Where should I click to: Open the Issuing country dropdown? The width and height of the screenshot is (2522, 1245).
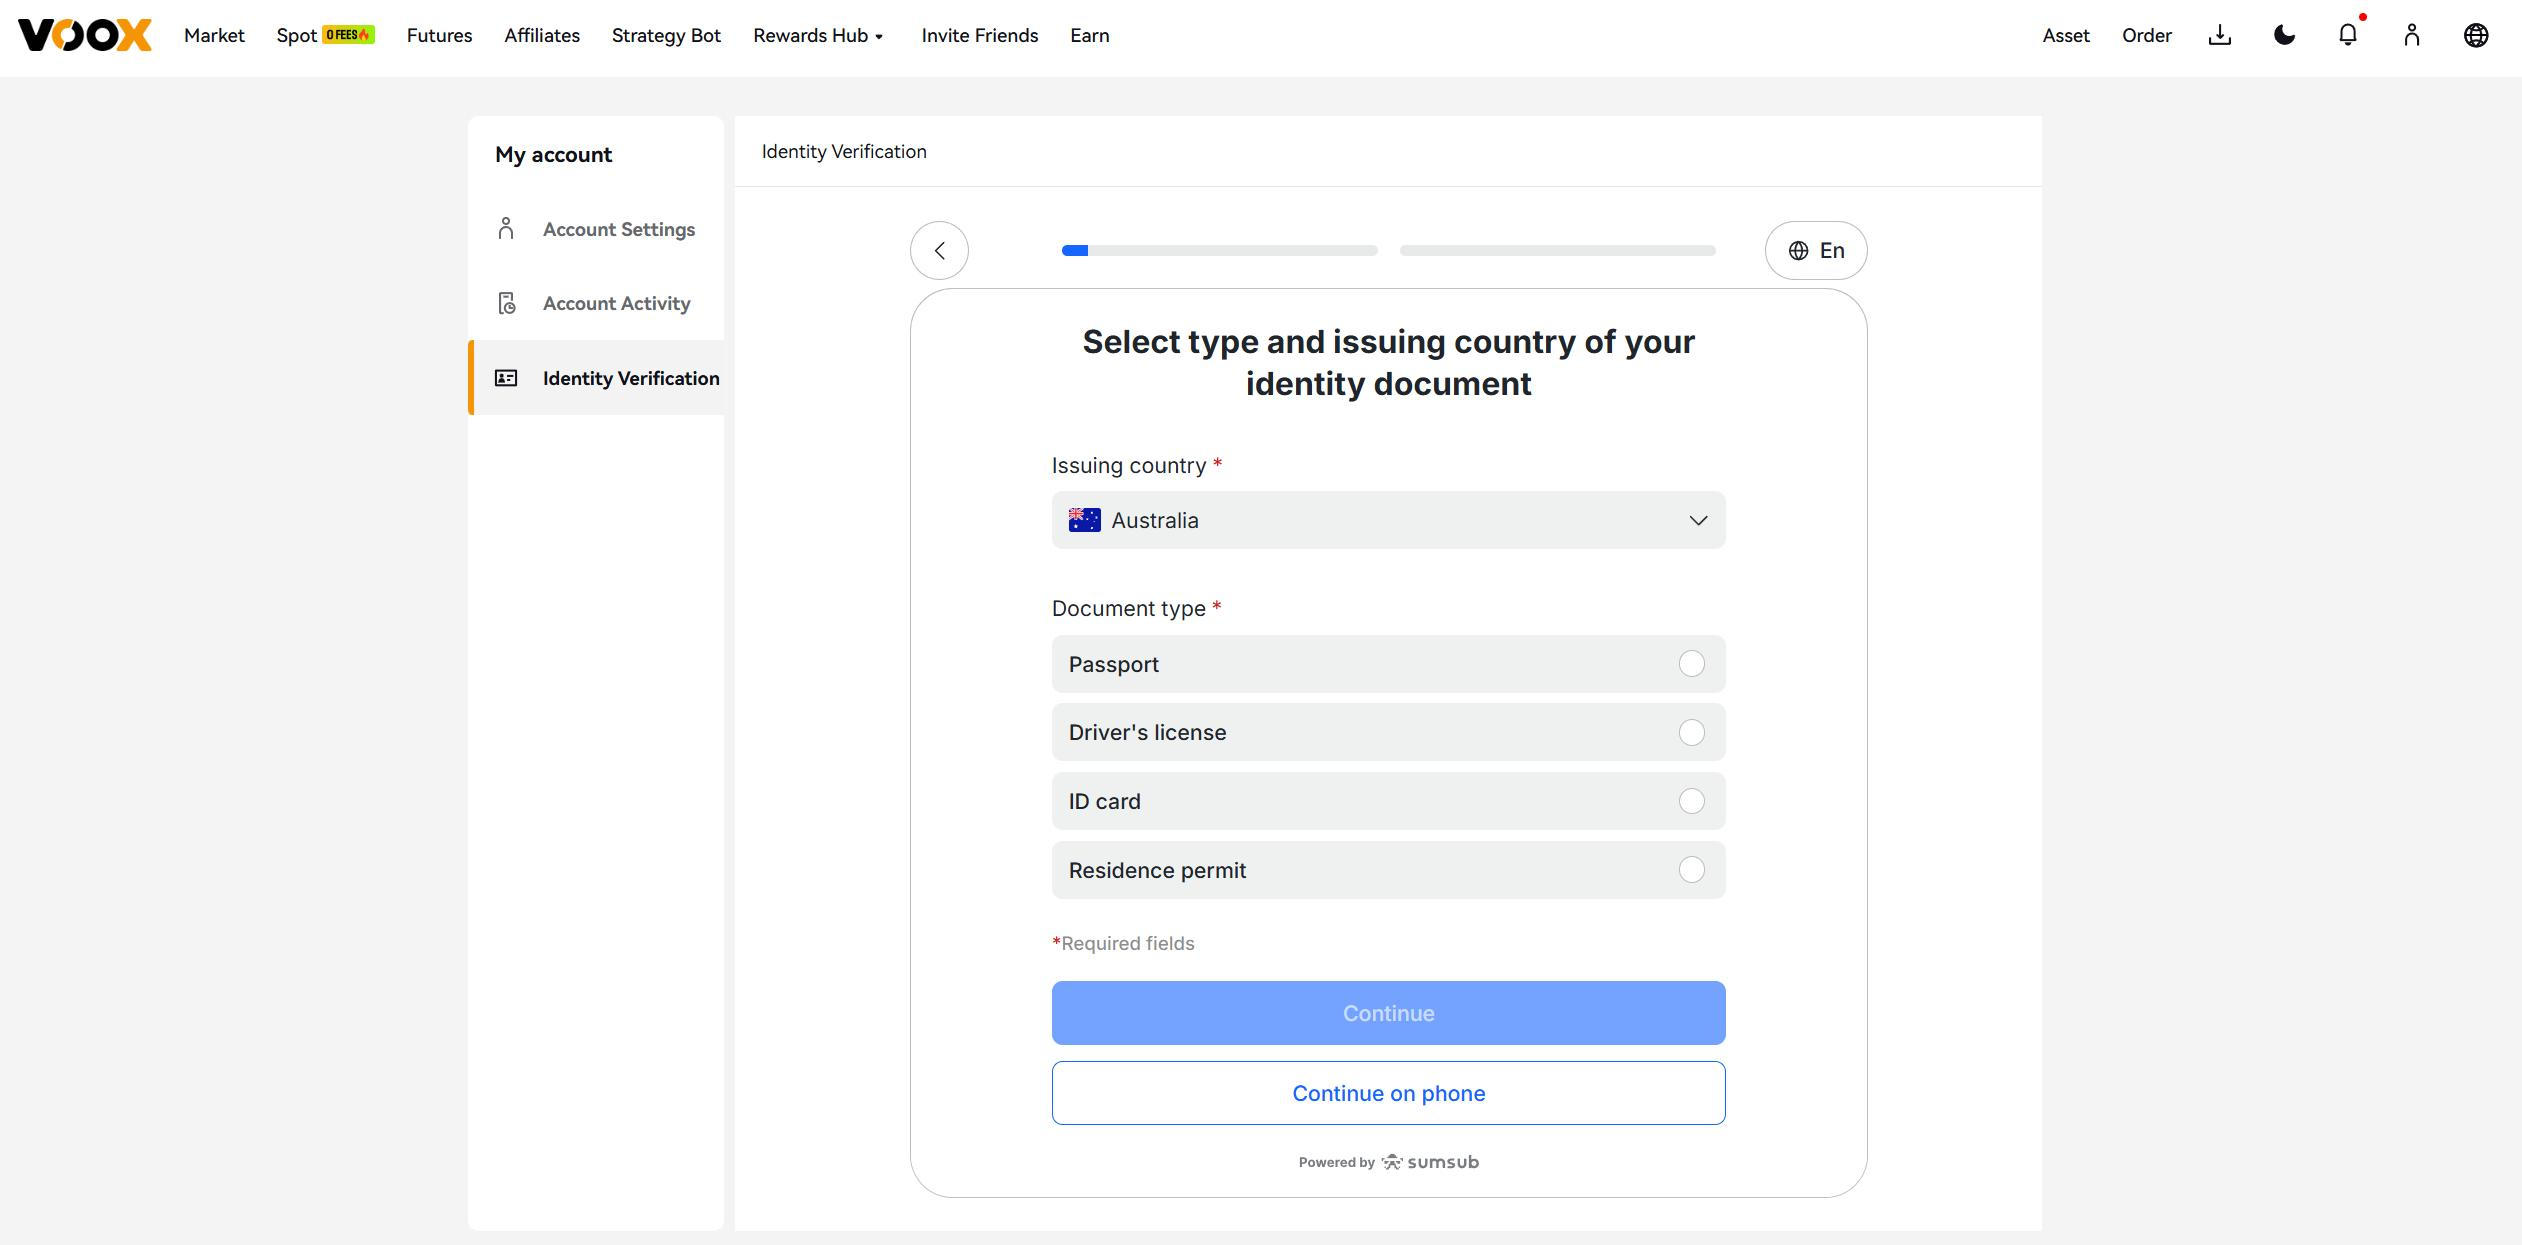point(1388,520)
